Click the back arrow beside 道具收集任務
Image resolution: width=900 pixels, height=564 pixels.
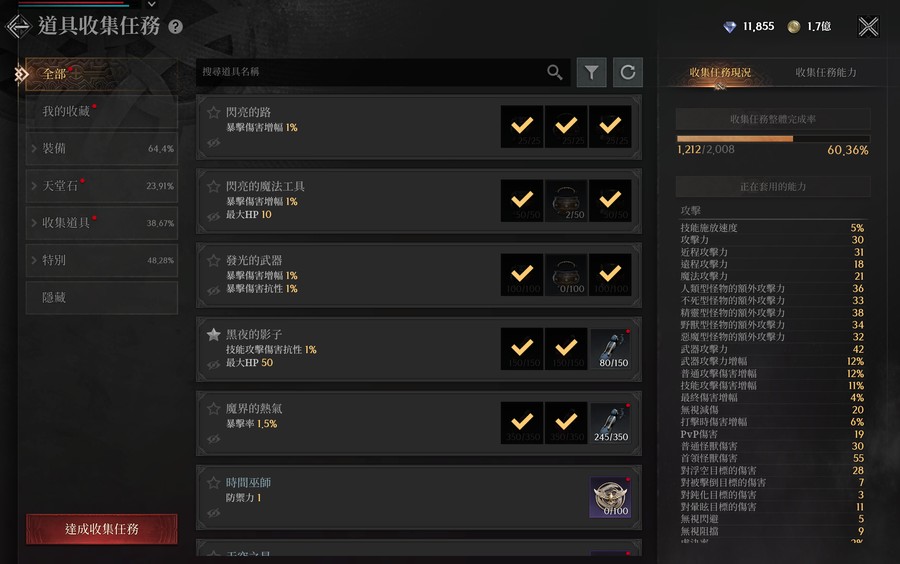[18, 26]
